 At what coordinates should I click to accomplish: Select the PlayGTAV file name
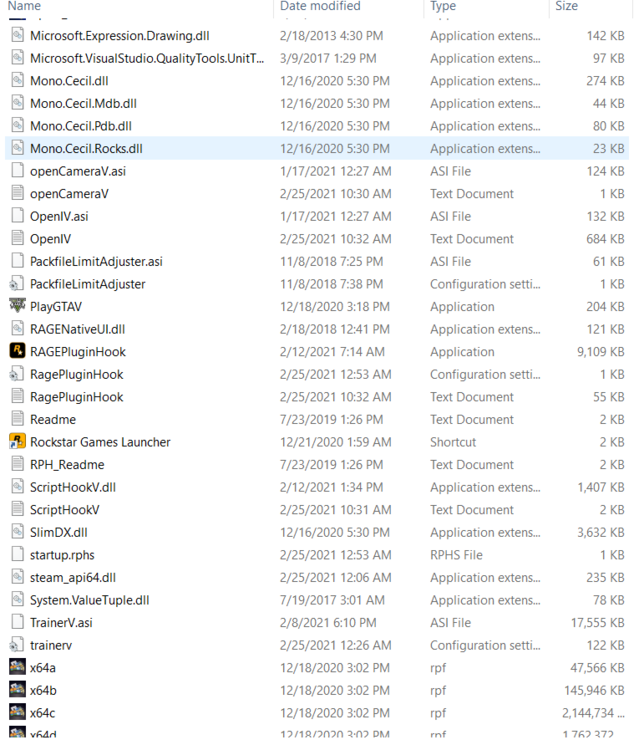tap(56, 307)
